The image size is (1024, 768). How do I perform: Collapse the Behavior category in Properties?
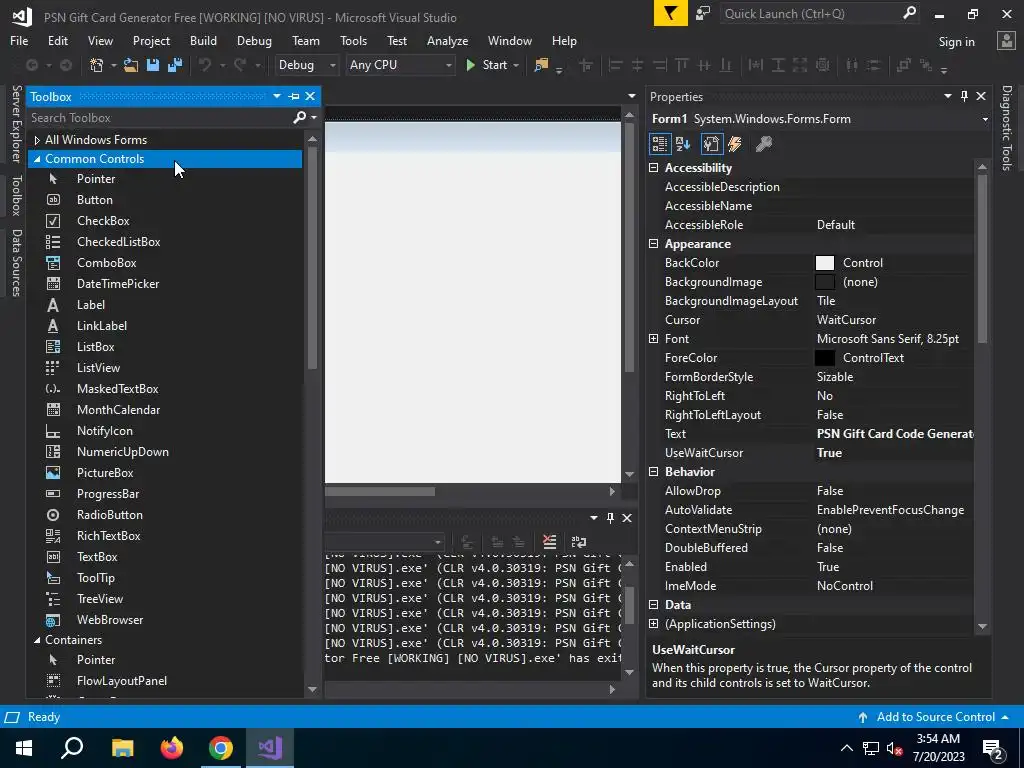[653, 472]
